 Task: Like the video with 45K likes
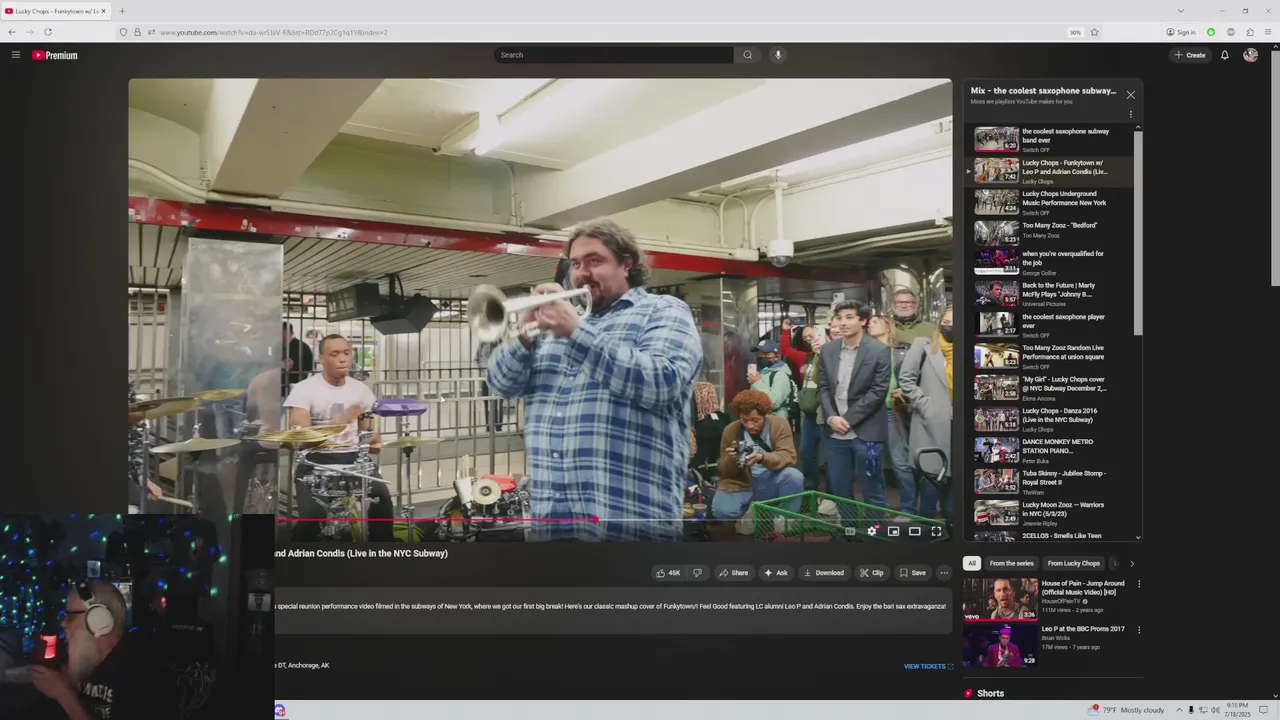click(667, 573)
